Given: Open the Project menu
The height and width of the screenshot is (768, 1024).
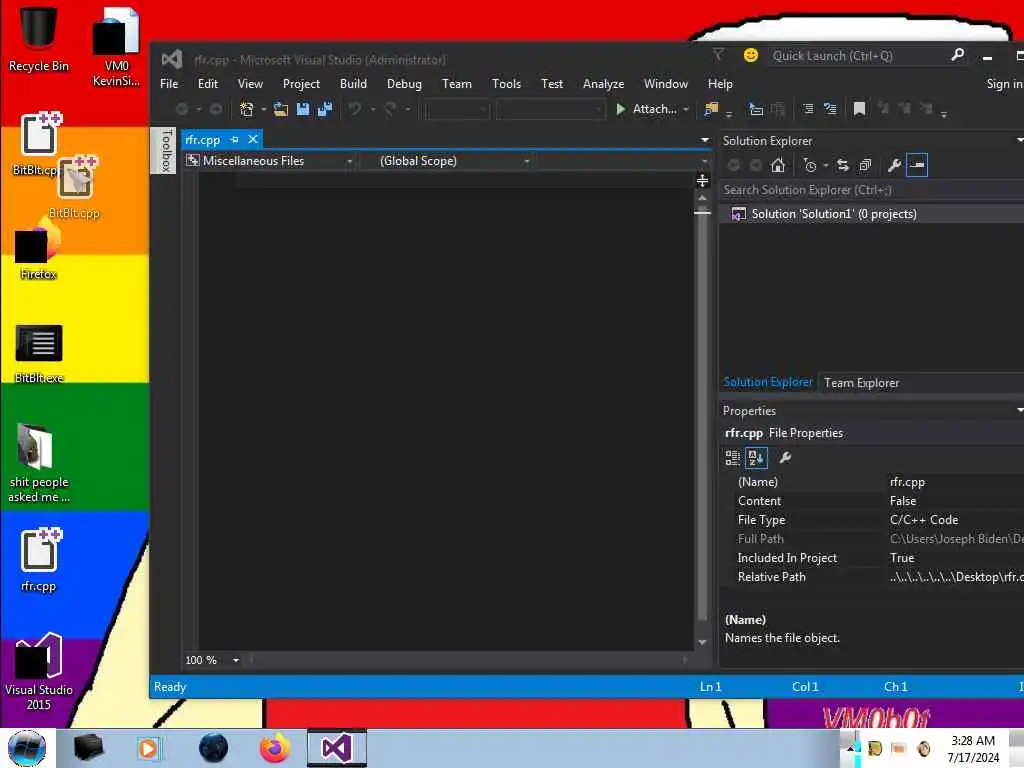Looking at the screenshot, I should [301, 84].
